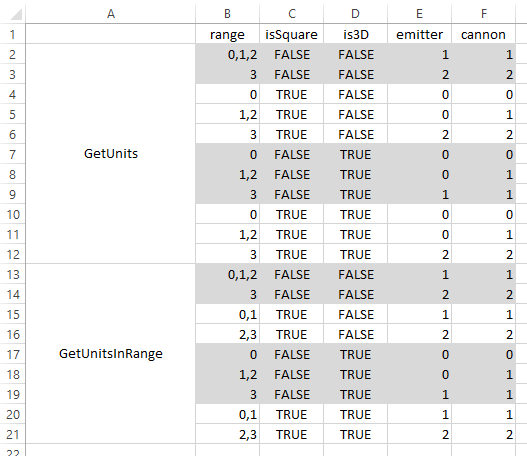Click the GetUnits merged cell
The width and height of the screenshot is (527, 456).
[x=111, y=154]
